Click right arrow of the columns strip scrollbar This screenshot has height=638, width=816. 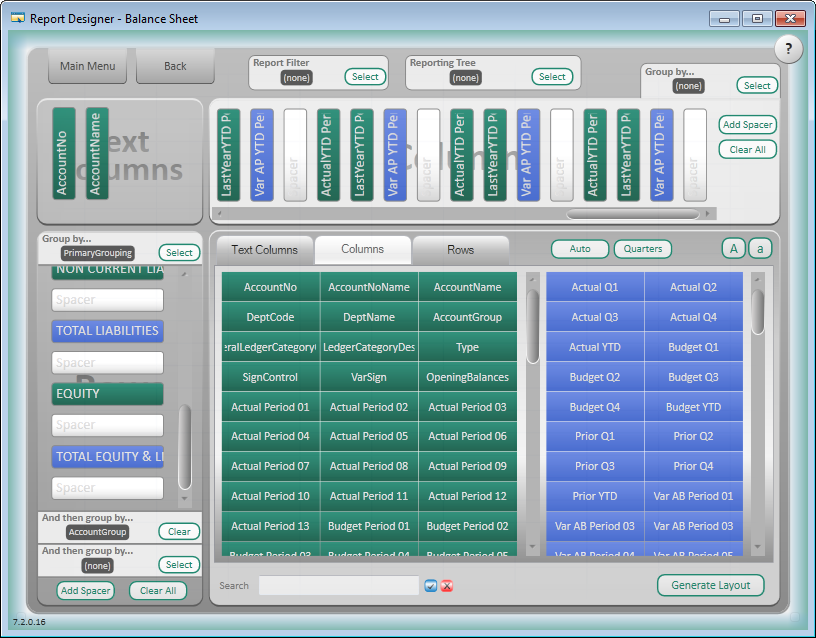point(709,213)
